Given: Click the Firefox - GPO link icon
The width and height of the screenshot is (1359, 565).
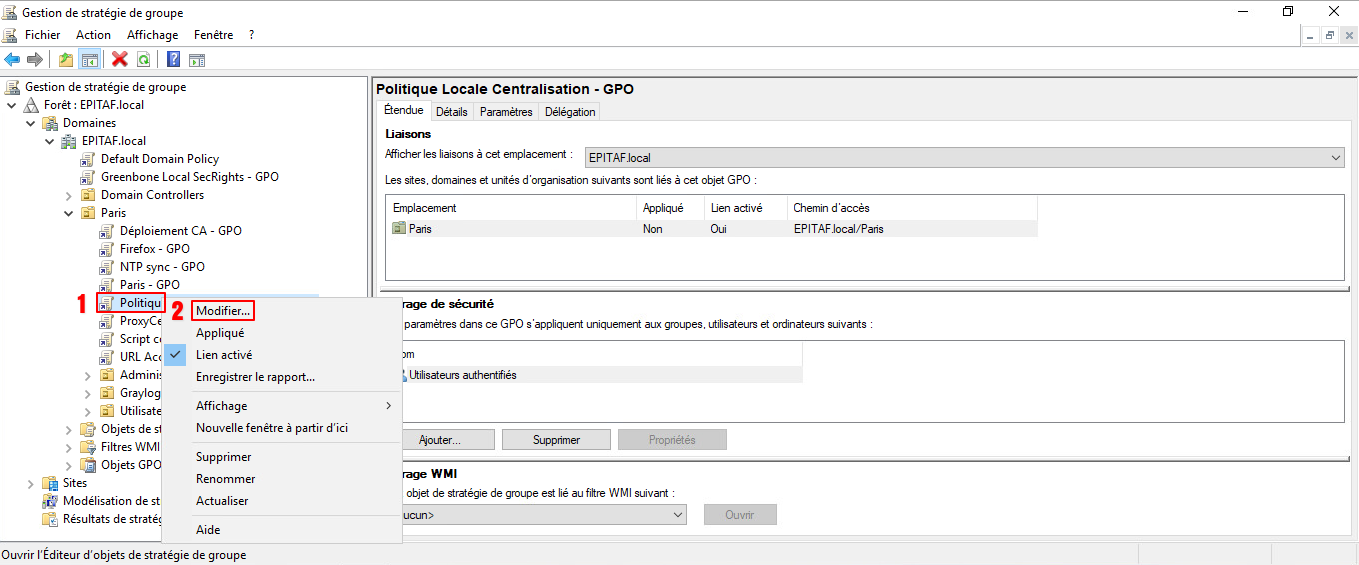Looking at the screenshot, I should click(107, 249).
